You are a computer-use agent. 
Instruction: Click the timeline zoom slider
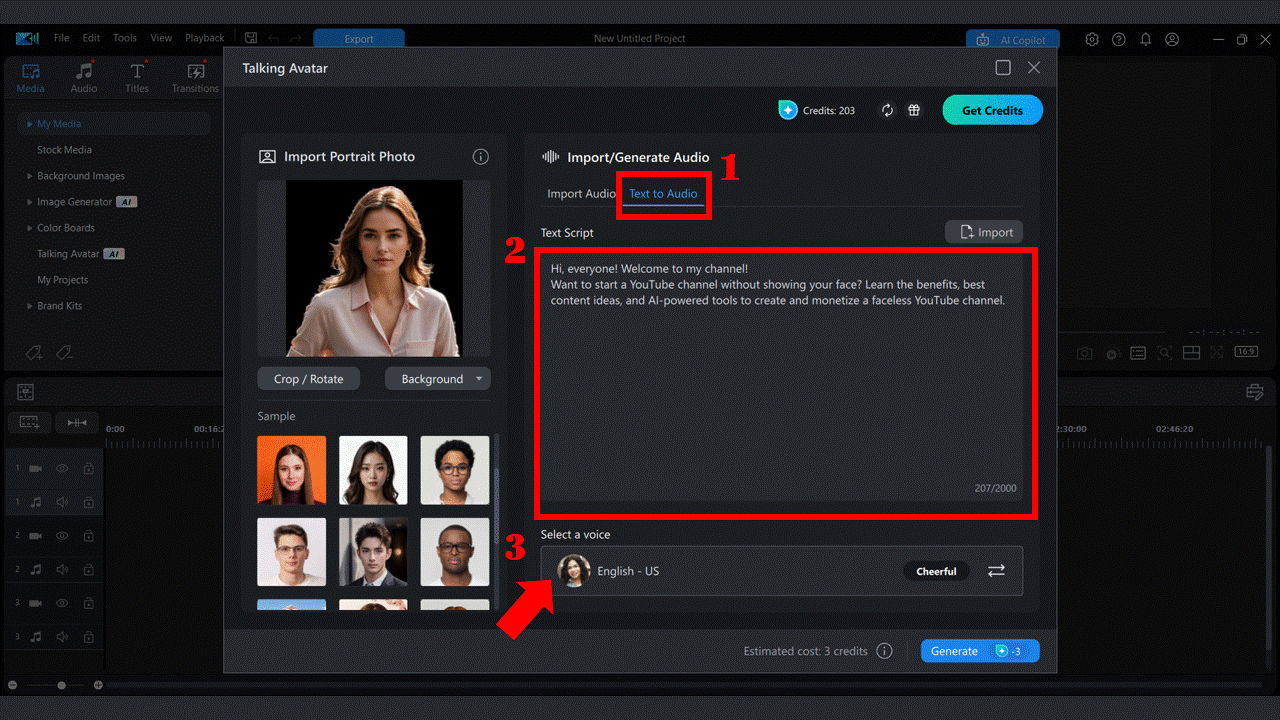(x=61, y=685)
